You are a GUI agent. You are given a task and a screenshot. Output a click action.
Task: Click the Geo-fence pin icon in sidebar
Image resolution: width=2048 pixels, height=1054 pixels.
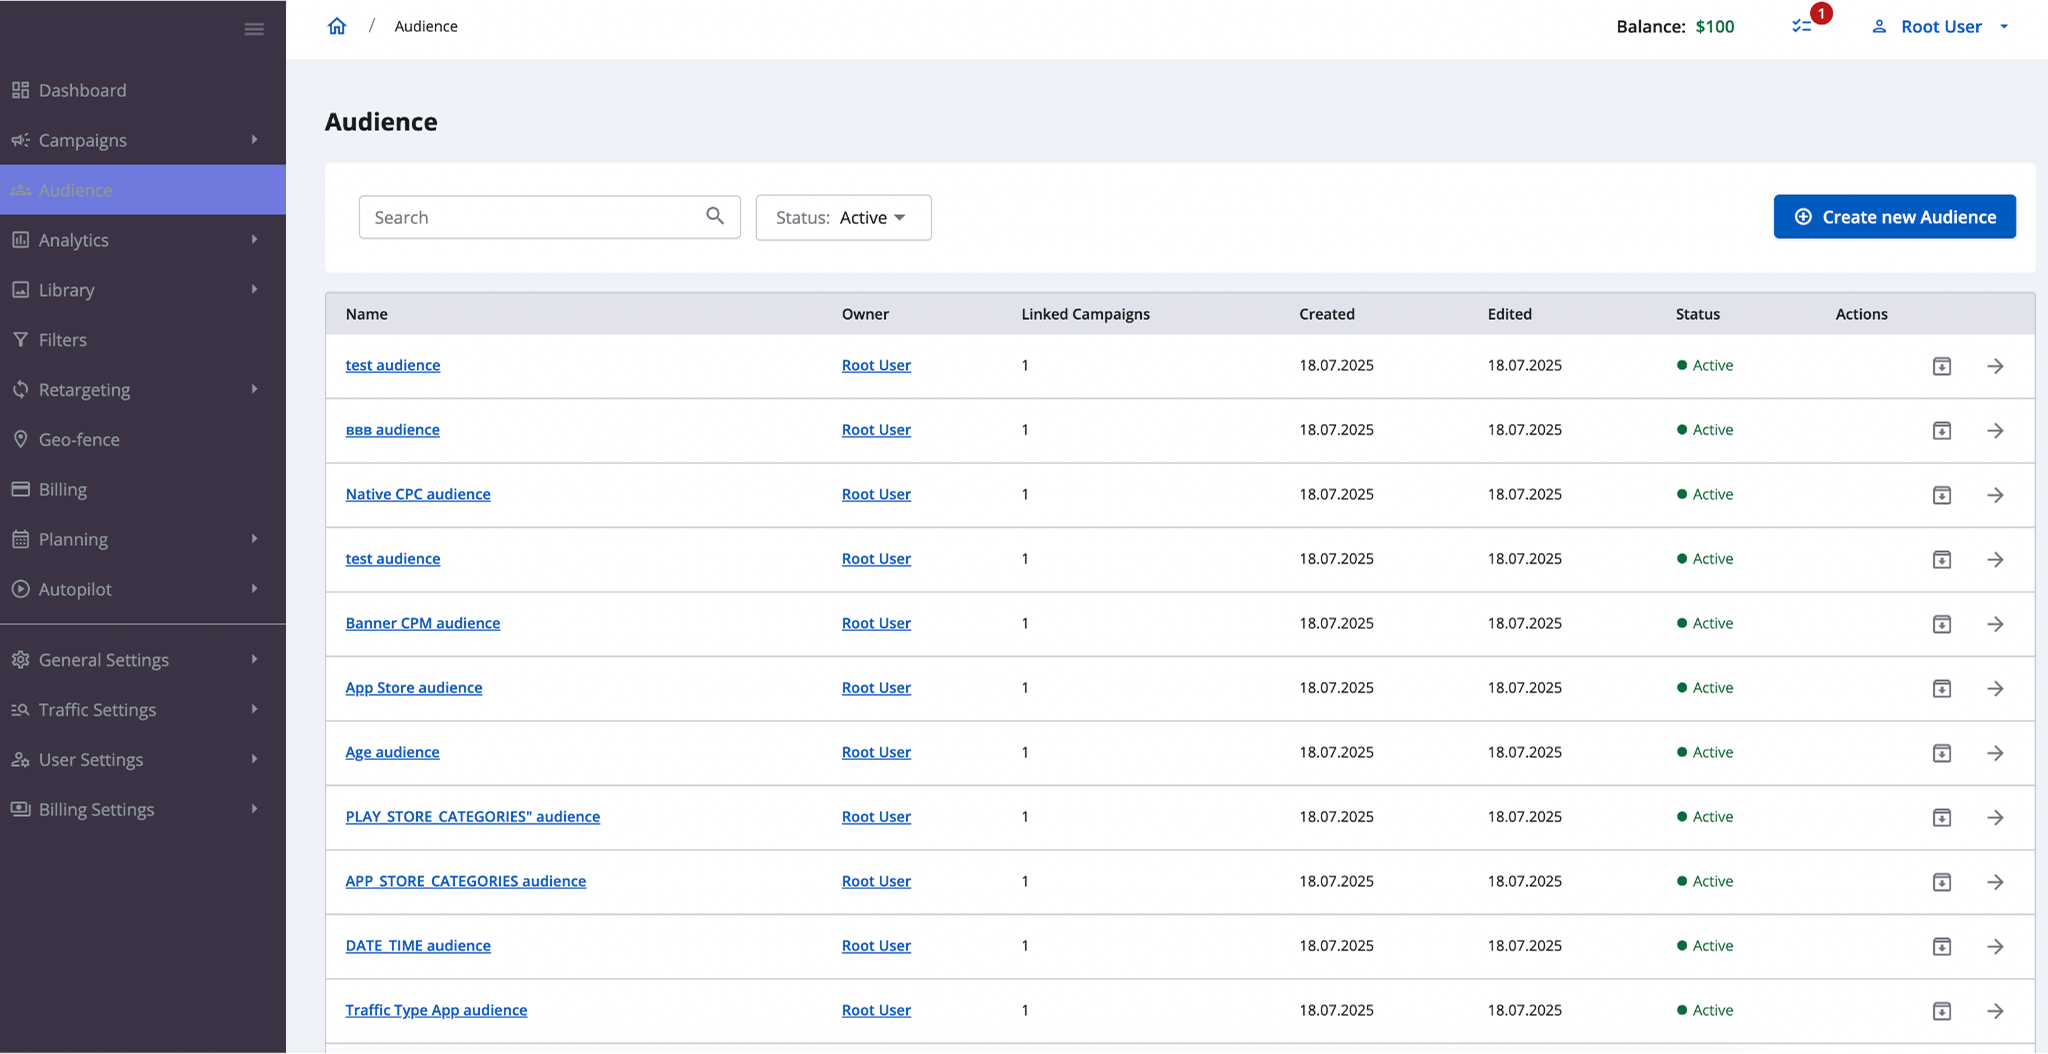20,439
